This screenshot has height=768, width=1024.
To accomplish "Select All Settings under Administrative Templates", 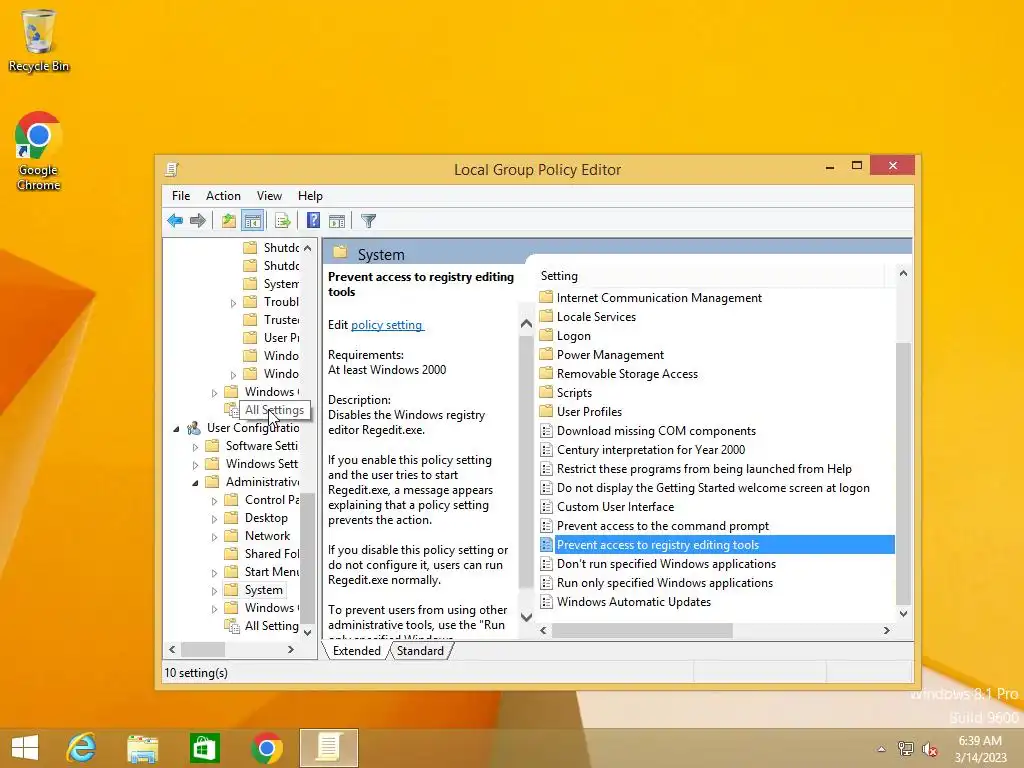I will 272,626.
